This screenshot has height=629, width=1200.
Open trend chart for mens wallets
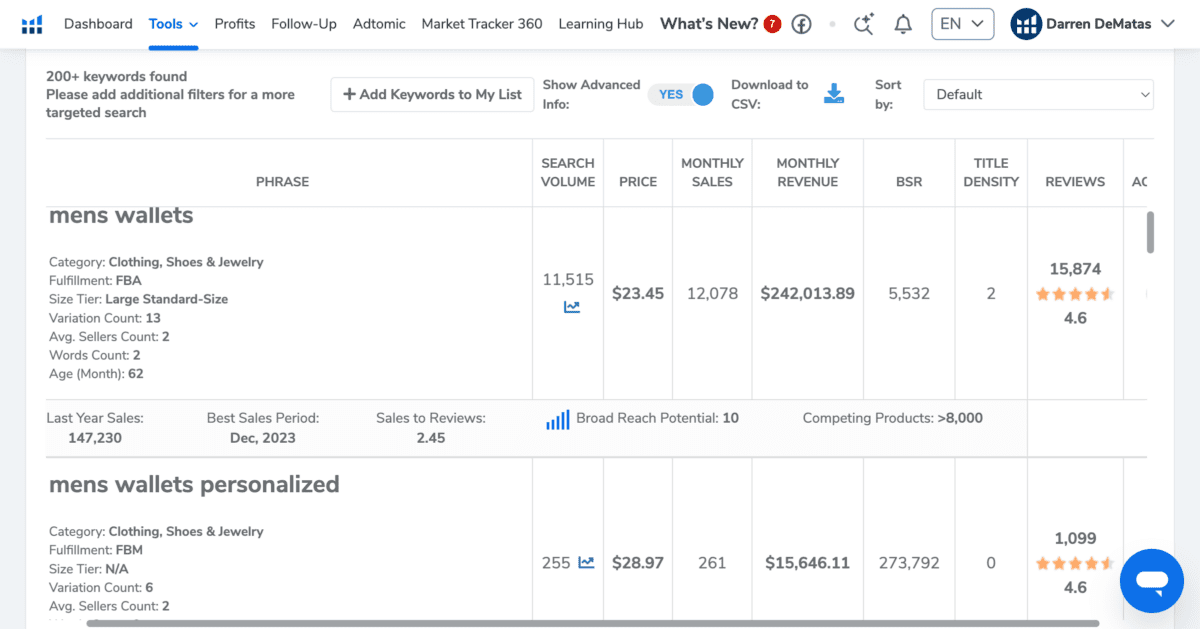pyautogui.click(x=572, y=307)
